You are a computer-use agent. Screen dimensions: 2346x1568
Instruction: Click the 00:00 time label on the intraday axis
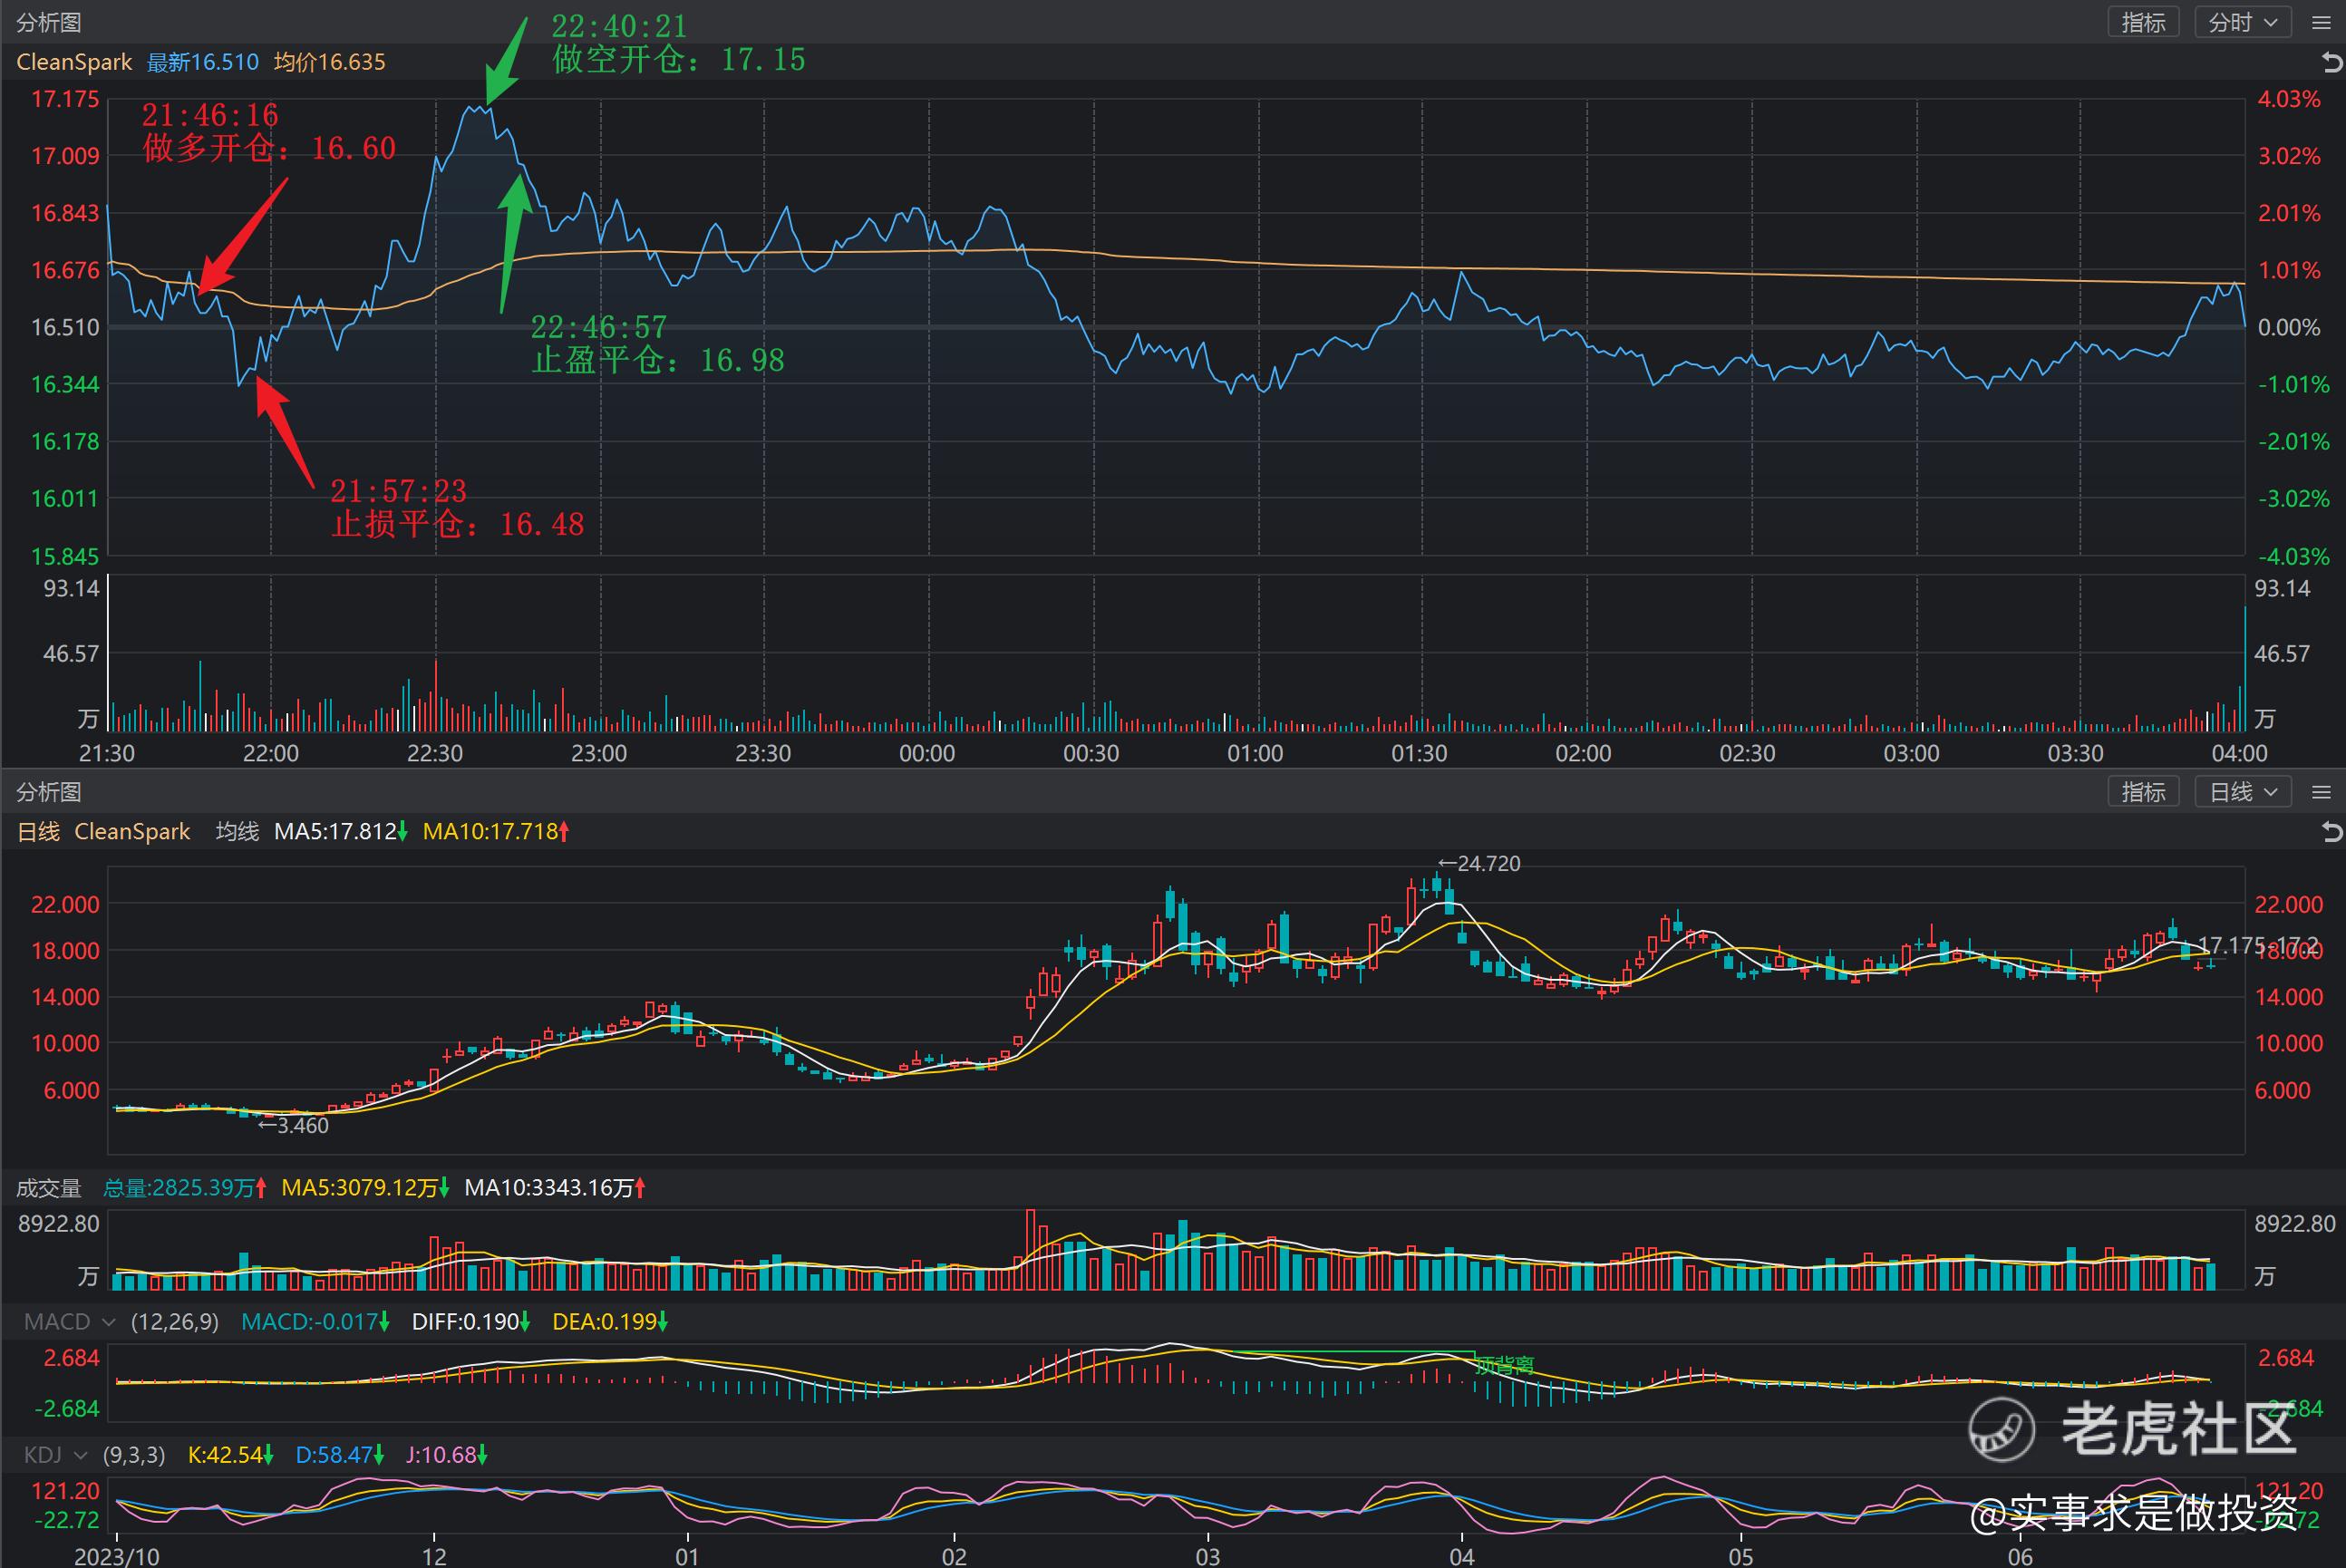coord(927,753)
